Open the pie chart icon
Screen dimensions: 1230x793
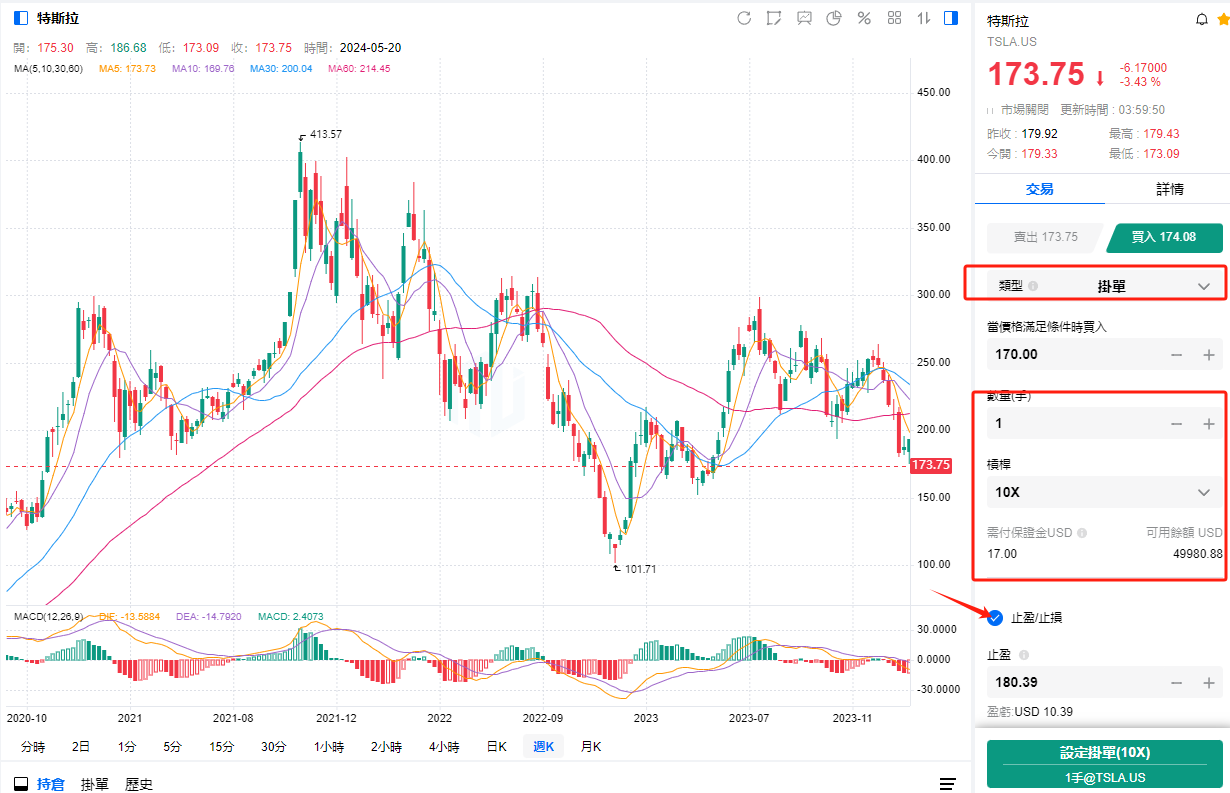(x=834, y=18)
